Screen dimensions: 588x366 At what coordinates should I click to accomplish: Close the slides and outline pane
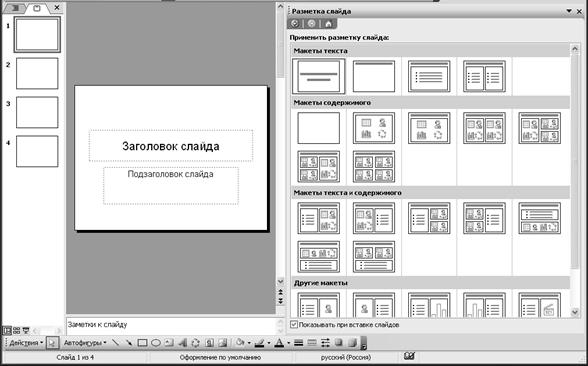tap(57, 8)
